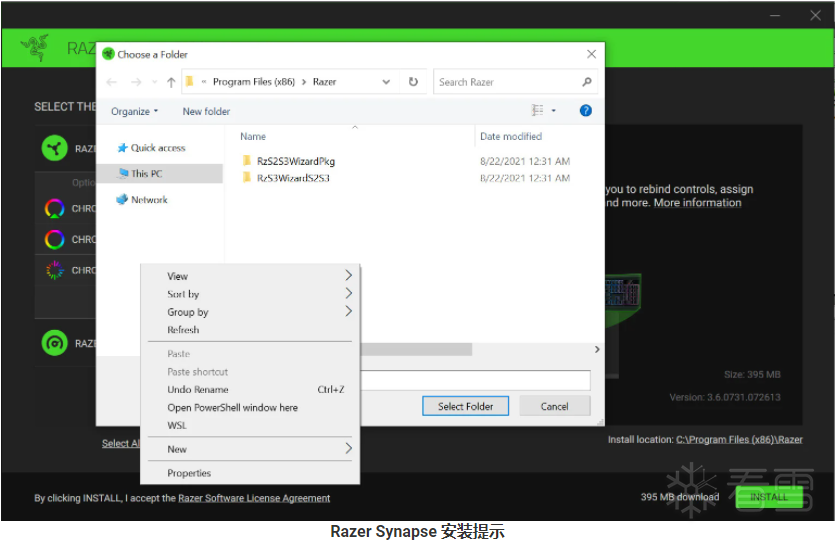
Task: Click the Select All link in installer
Action: (x=120, y=443)
